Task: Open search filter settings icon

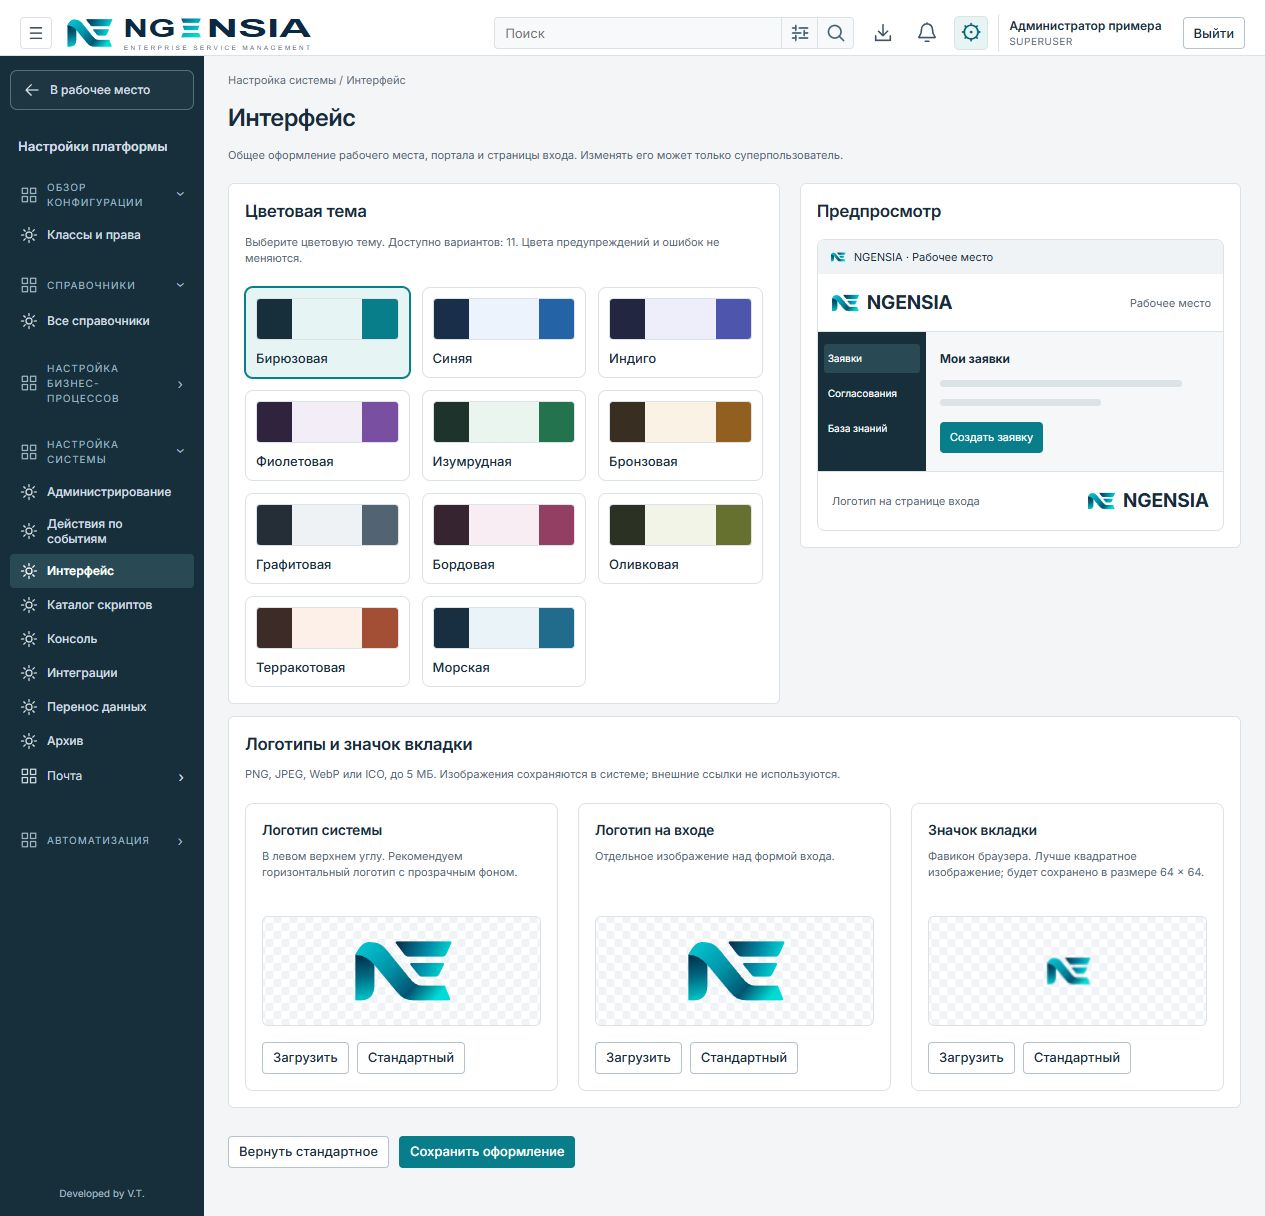Action: point(800,33)
